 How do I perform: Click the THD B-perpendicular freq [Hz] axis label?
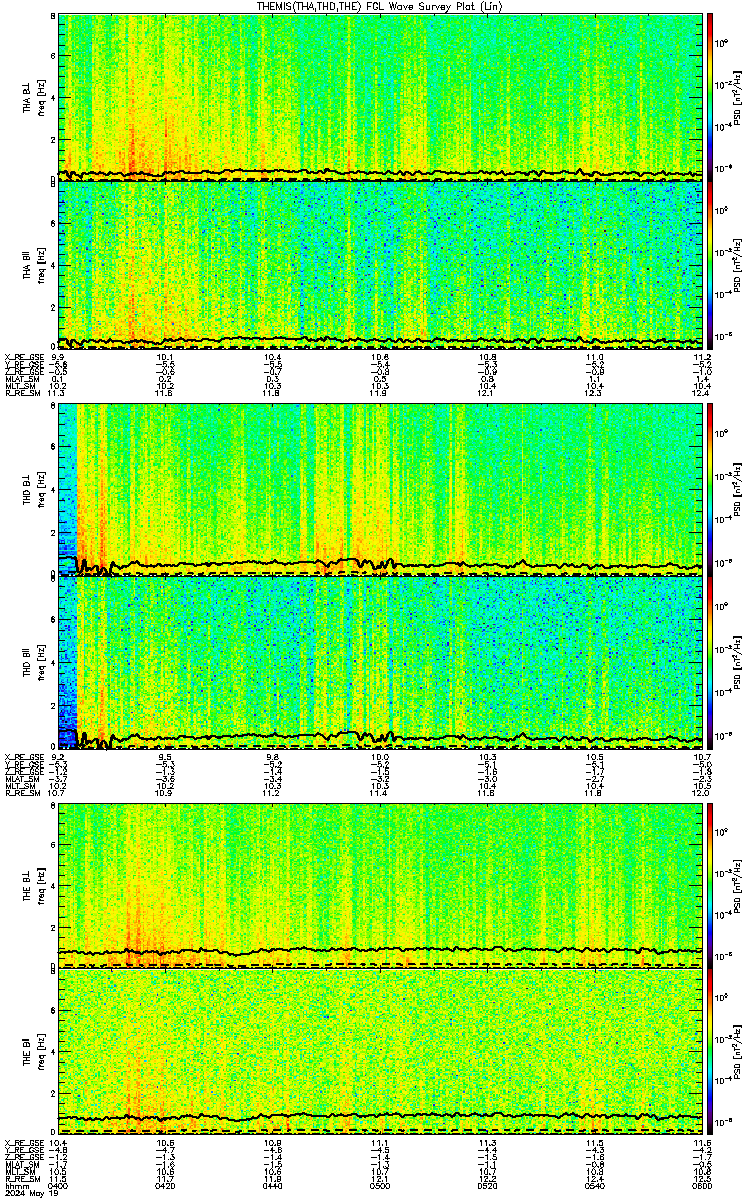(x=39, y=488)
